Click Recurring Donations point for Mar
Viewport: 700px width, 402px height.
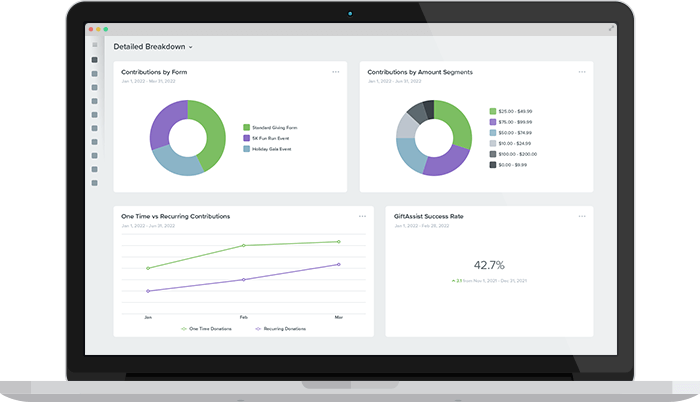click(339, 264)
